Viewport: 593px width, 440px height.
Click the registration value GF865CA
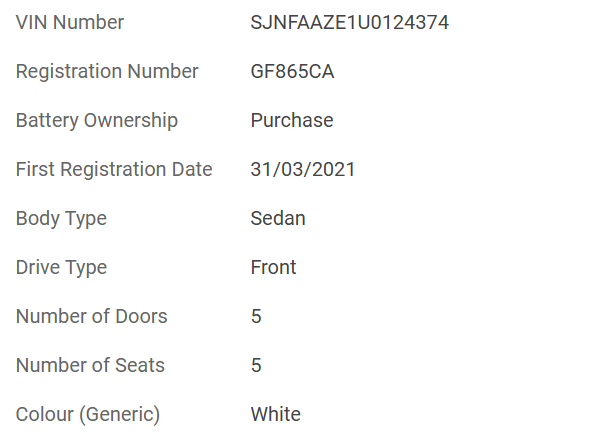point(292,72)
